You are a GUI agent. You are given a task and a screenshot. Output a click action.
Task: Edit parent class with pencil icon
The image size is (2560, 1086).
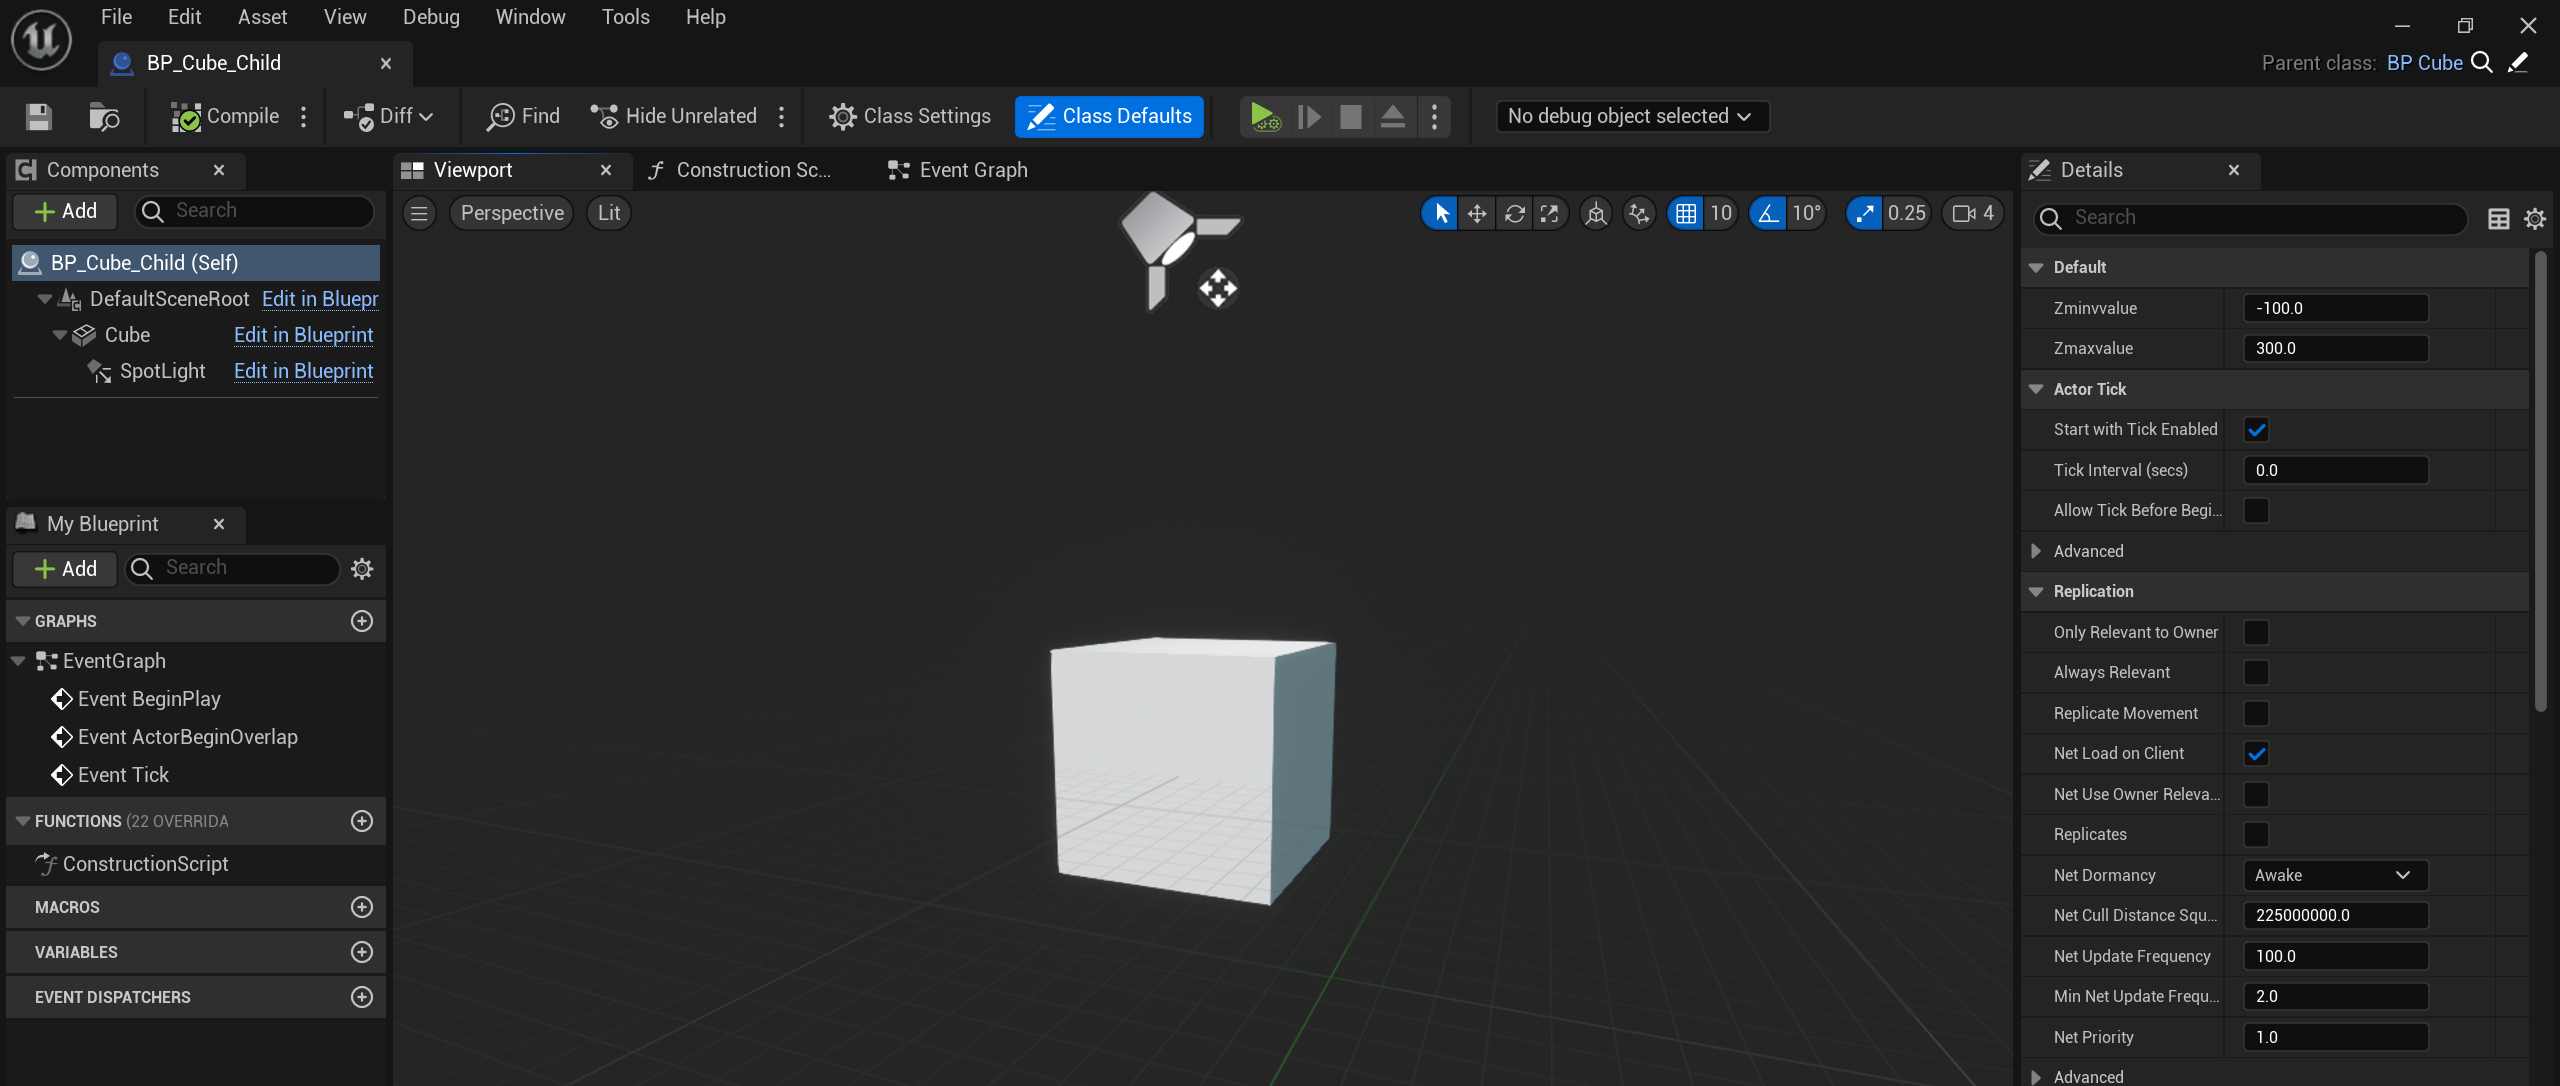[x=2518, y=63]
